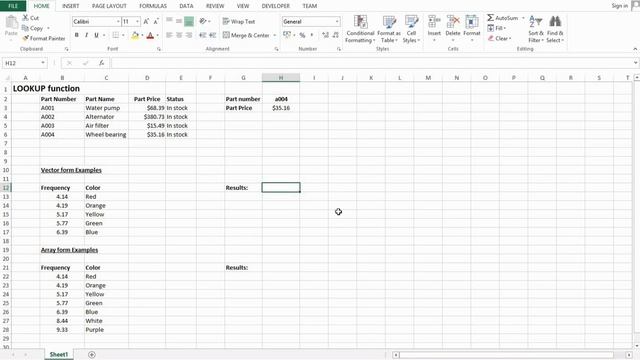
Task: Open Format as Table gallery
Action: click(389, 29)
